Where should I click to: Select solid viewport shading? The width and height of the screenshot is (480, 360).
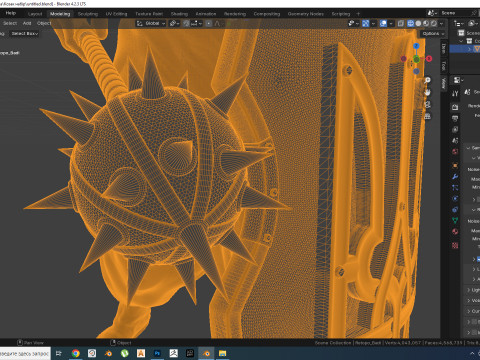[418, 23]
